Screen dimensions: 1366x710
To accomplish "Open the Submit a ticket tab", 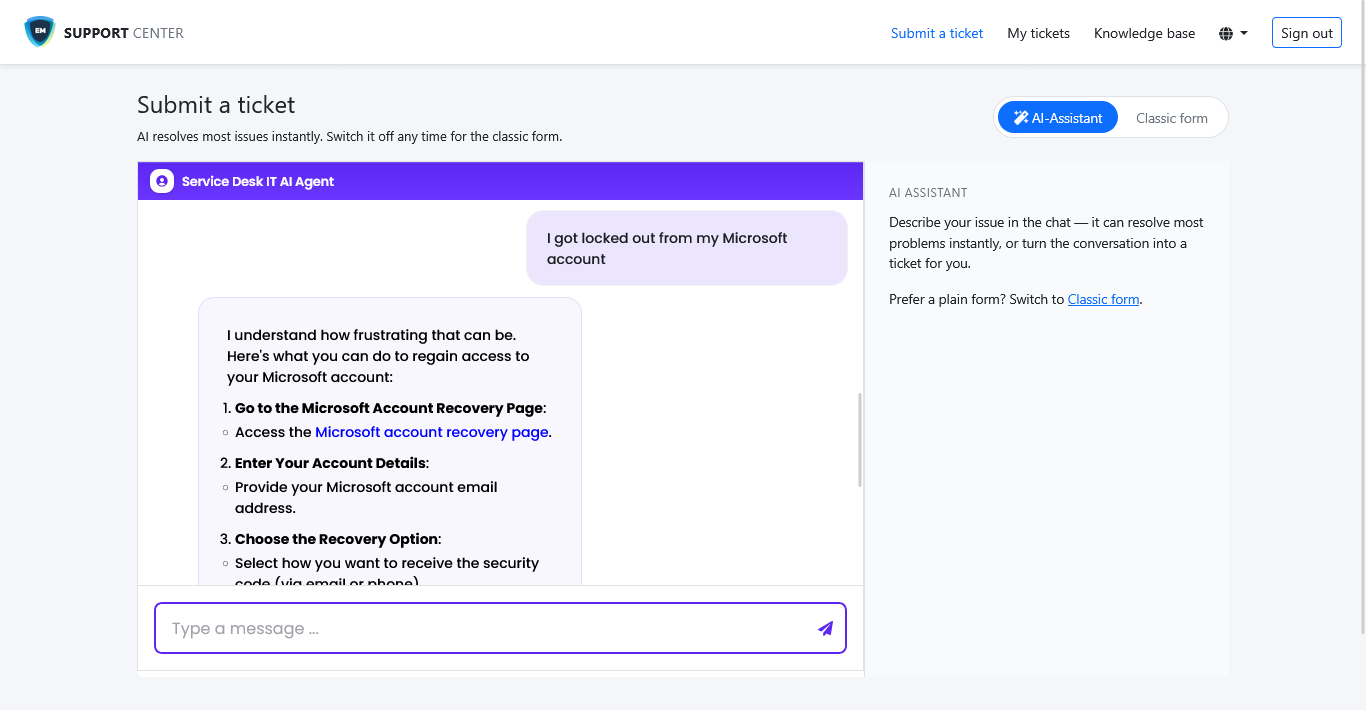I will coord(937,33).
